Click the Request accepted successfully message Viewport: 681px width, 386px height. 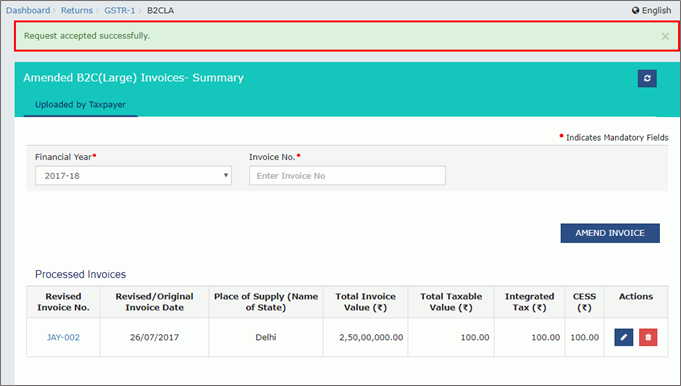[x=87, y=36]
